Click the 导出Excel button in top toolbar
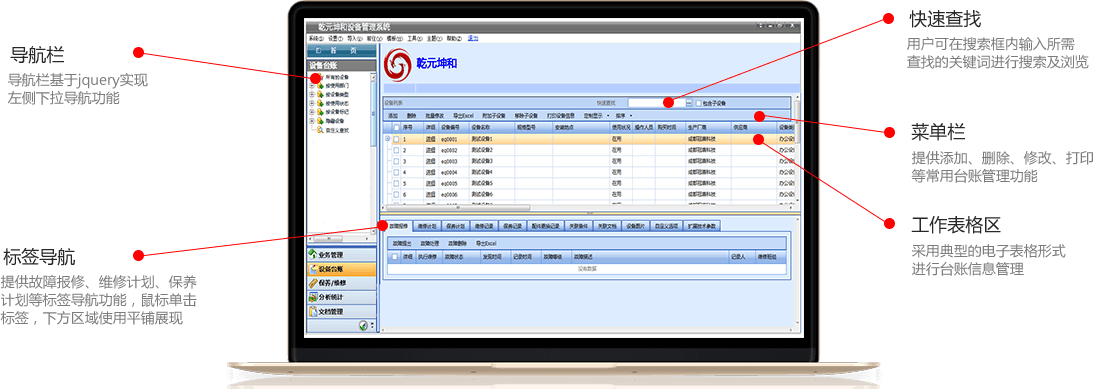Screen dimensions: 1093x389 (464, 115)
